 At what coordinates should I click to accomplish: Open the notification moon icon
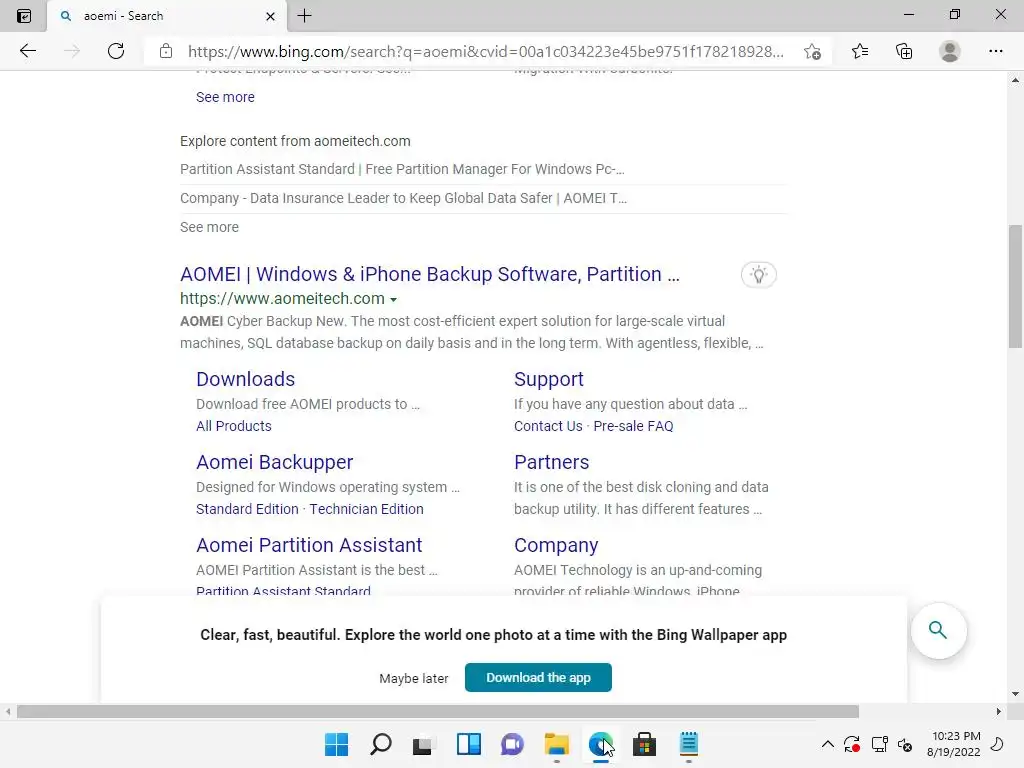[998, 744]
